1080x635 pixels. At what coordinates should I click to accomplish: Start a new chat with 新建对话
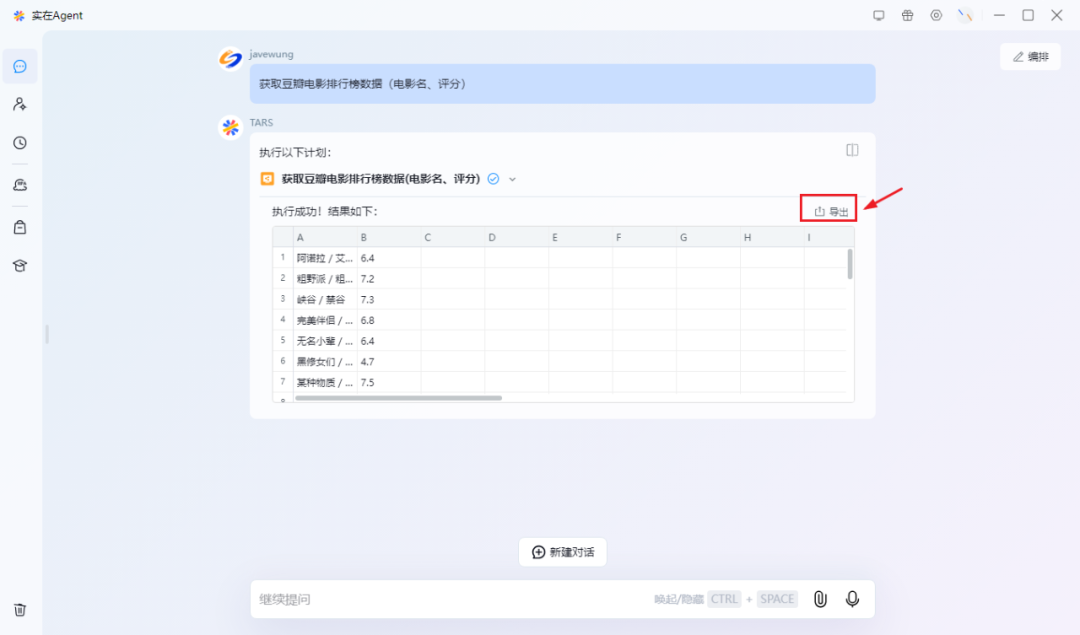(562, 551)
